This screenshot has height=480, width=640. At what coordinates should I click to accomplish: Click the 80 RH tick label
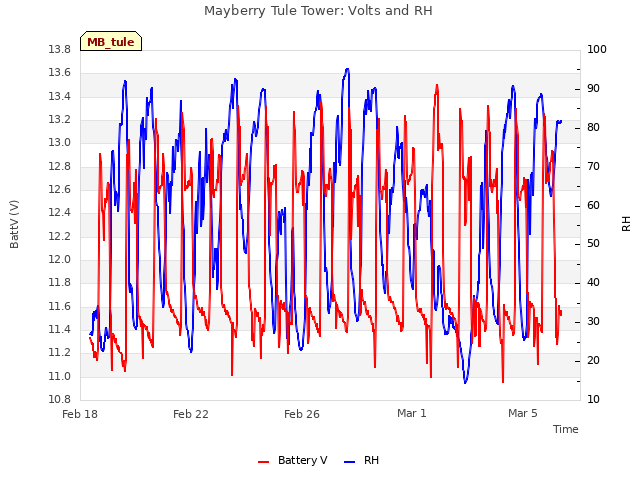click(x=593, y=127)
